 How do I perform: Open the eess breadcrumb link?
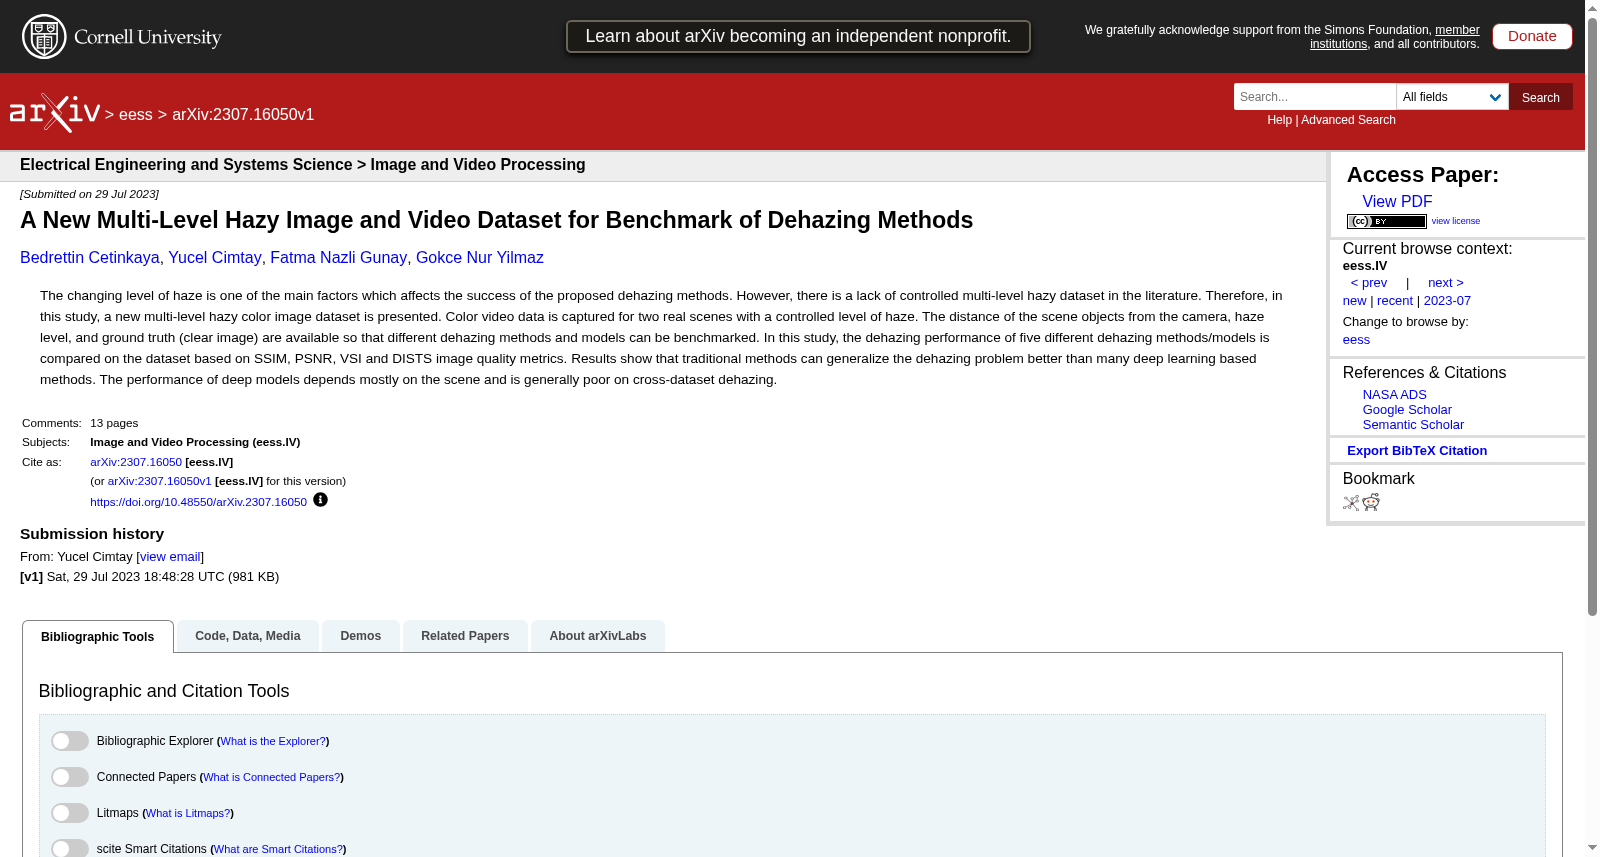coord(136,115)
